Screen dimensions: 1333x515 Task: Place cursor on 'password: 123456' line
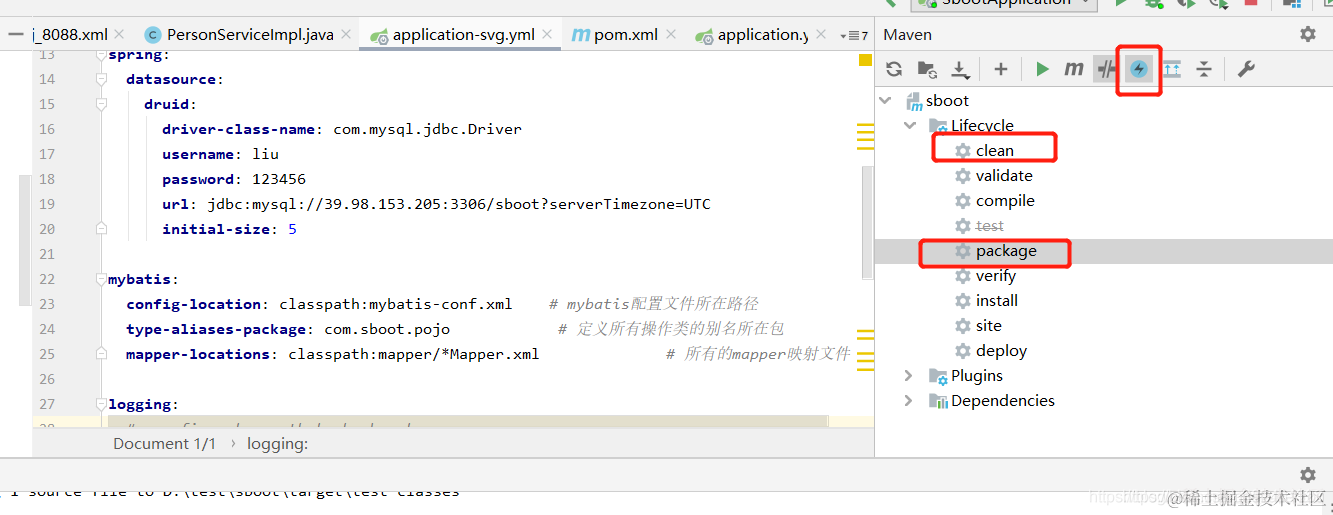[x=234, y=179]
